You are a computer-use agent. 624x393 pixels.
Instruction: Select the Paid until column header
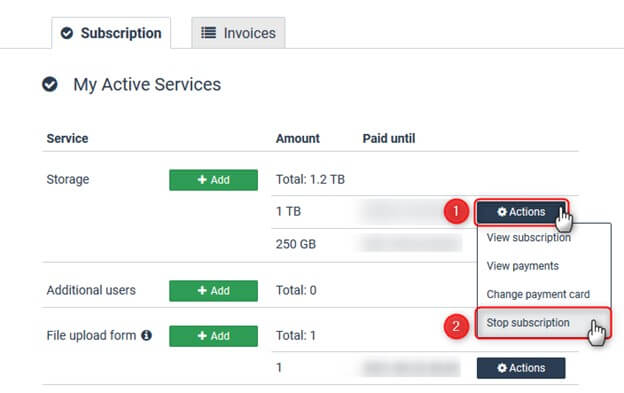point(389,138)
